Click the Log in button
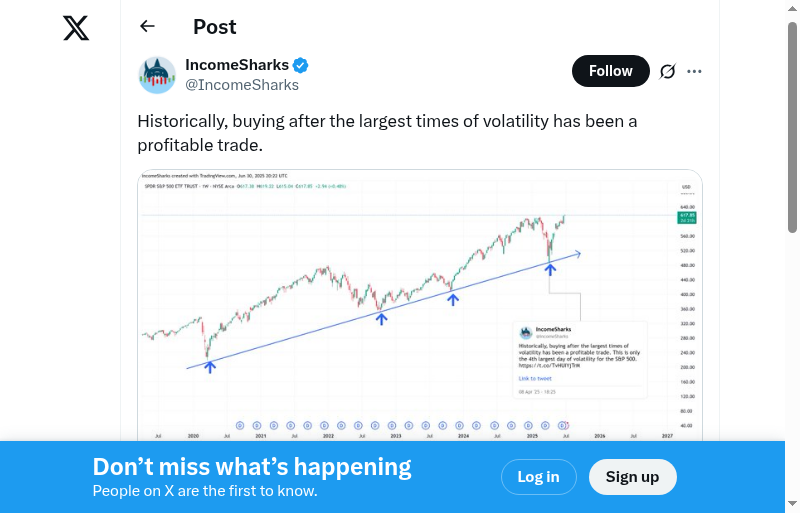The image size is (800, 513). [538, 477]
